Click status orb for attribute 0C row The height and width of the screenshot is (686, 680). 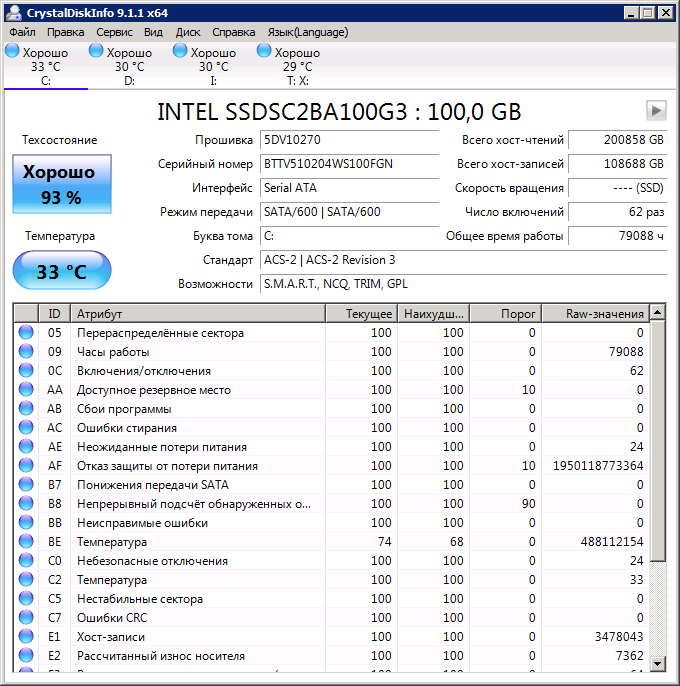click(26, 371)
